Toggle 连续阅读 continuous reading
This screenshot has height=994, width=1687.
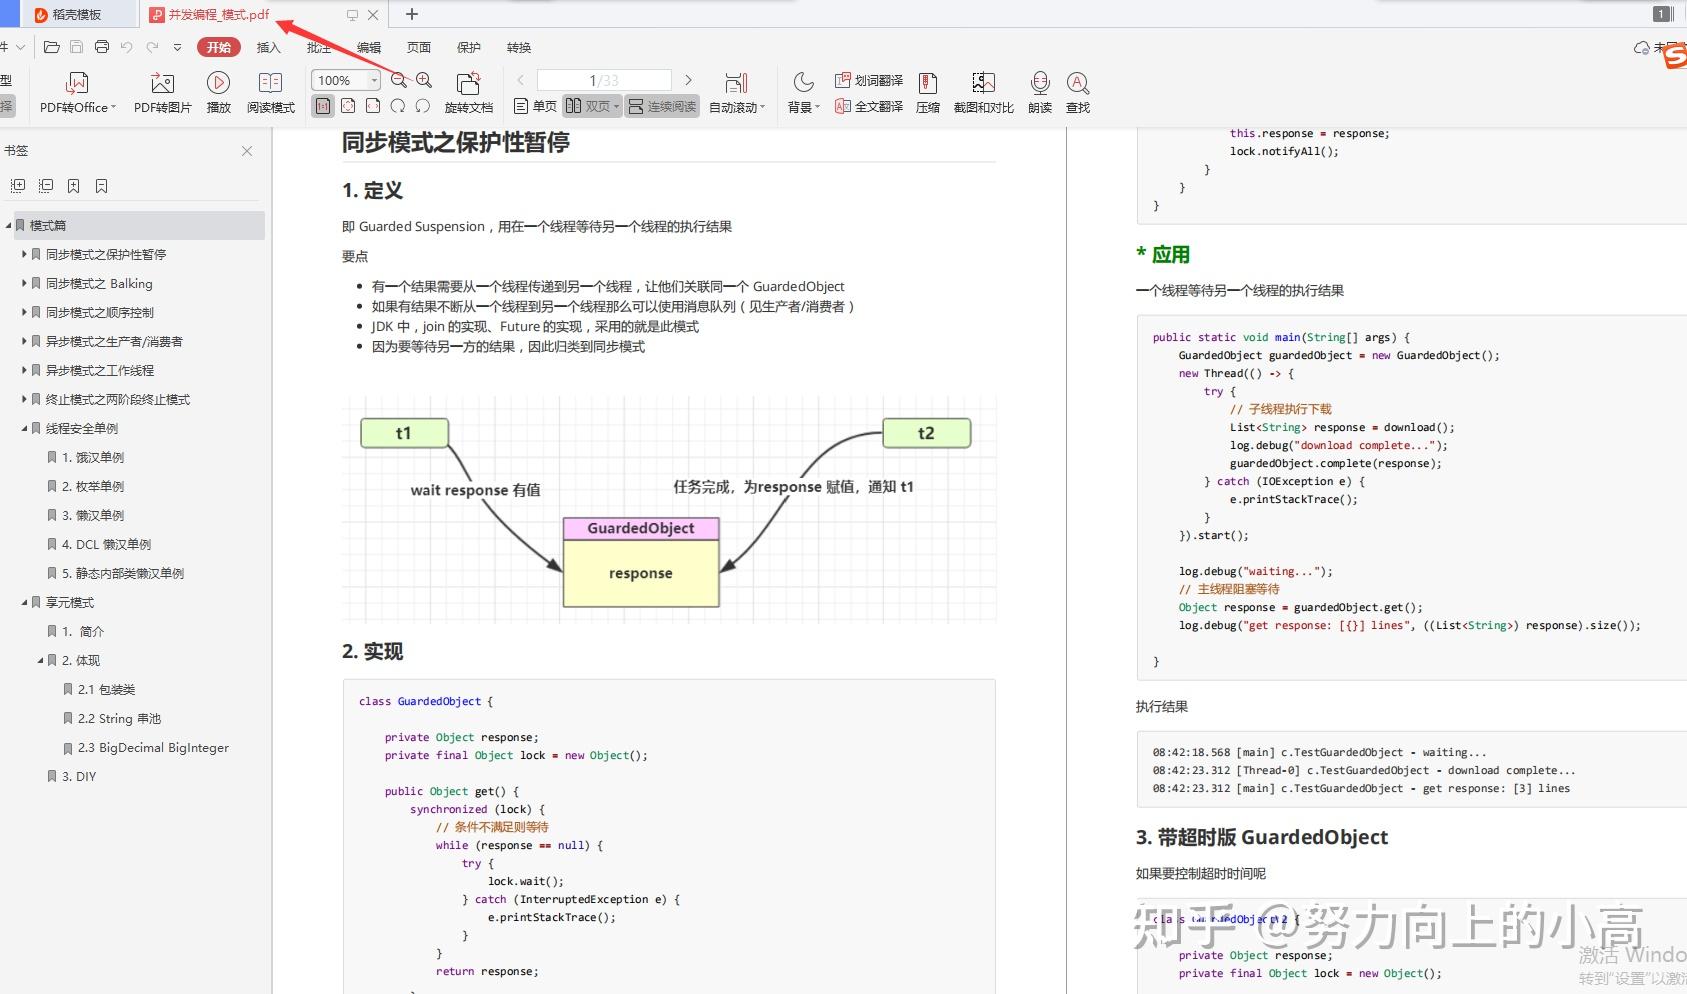pyautogui.click(x=662, y=106)
